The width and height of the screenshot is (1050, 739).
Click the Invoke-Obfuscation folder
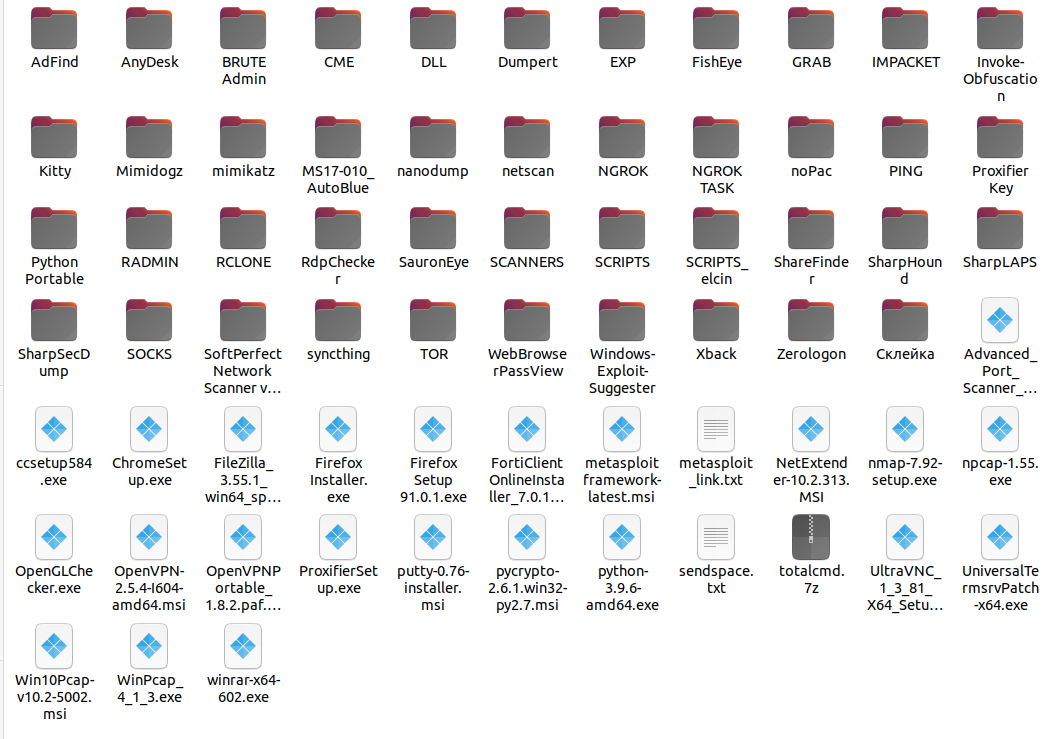tap(1000, 29)
